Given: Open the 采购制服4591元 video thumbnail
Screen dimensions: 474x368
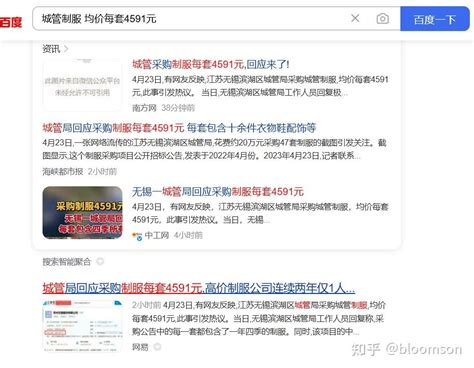Looking at the screenshot, I should tap(82, 212).
